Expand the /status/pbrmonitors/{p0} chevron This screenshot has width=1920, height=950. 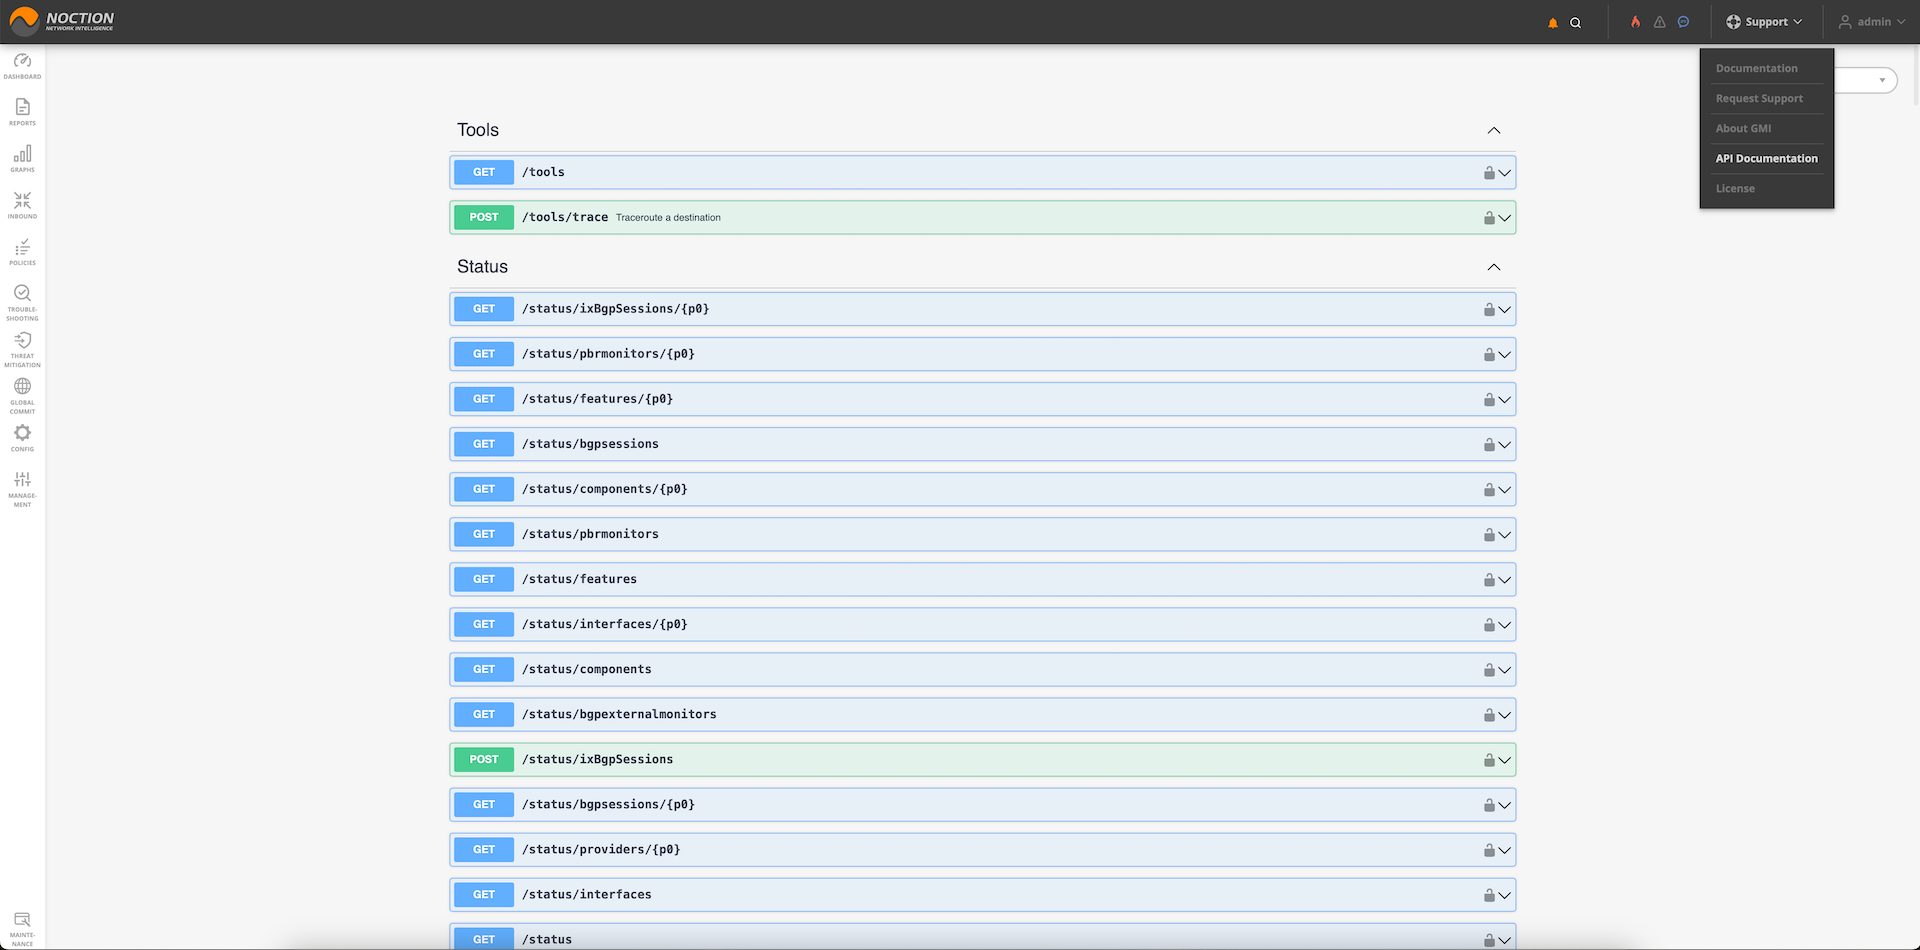(1505, 355)
